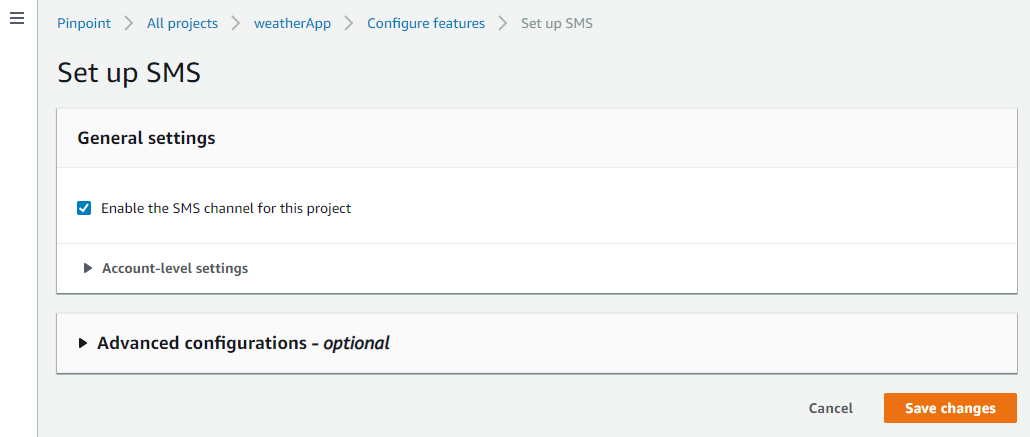Click the General settings panel header
This screenshot has width=1030, height=437.
(x=146, y=139)
